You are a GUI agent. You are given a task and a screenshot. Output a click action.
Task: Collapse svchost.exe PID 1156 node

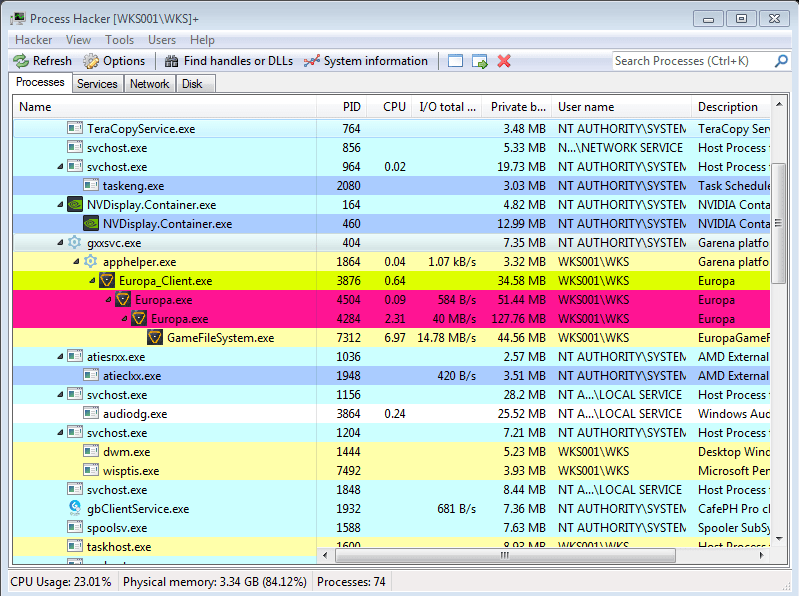point(60,395)
